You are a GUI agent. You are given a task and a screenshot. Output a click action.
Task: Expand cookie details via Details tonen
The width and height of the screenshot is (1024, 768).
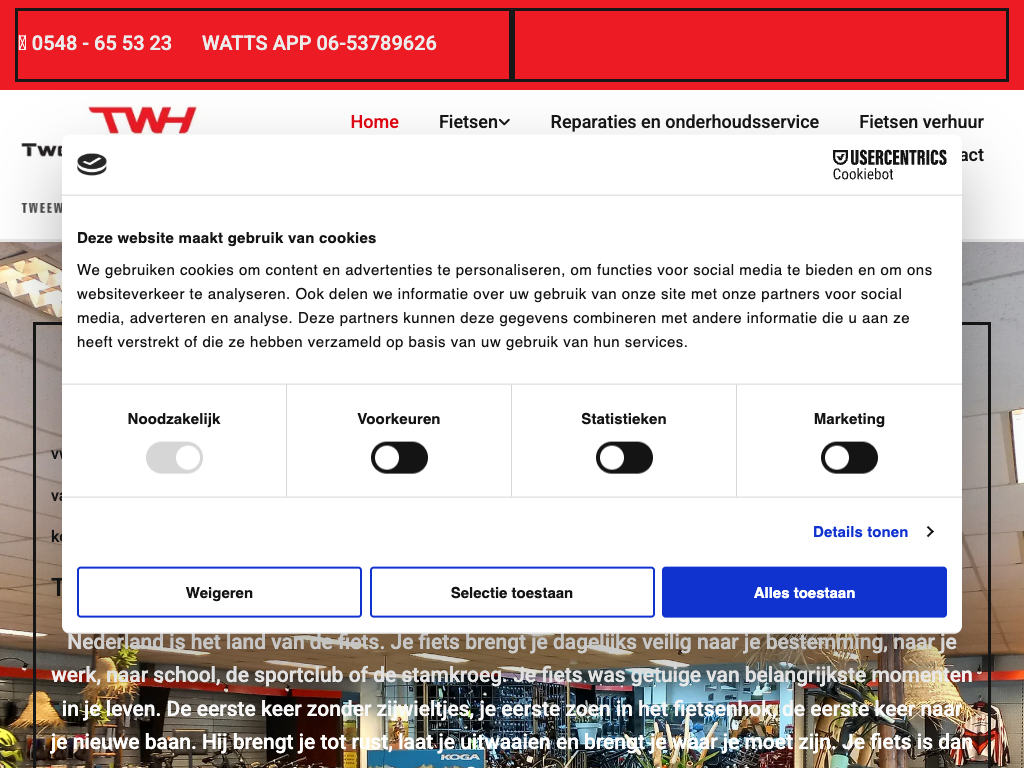coord(860,532)
